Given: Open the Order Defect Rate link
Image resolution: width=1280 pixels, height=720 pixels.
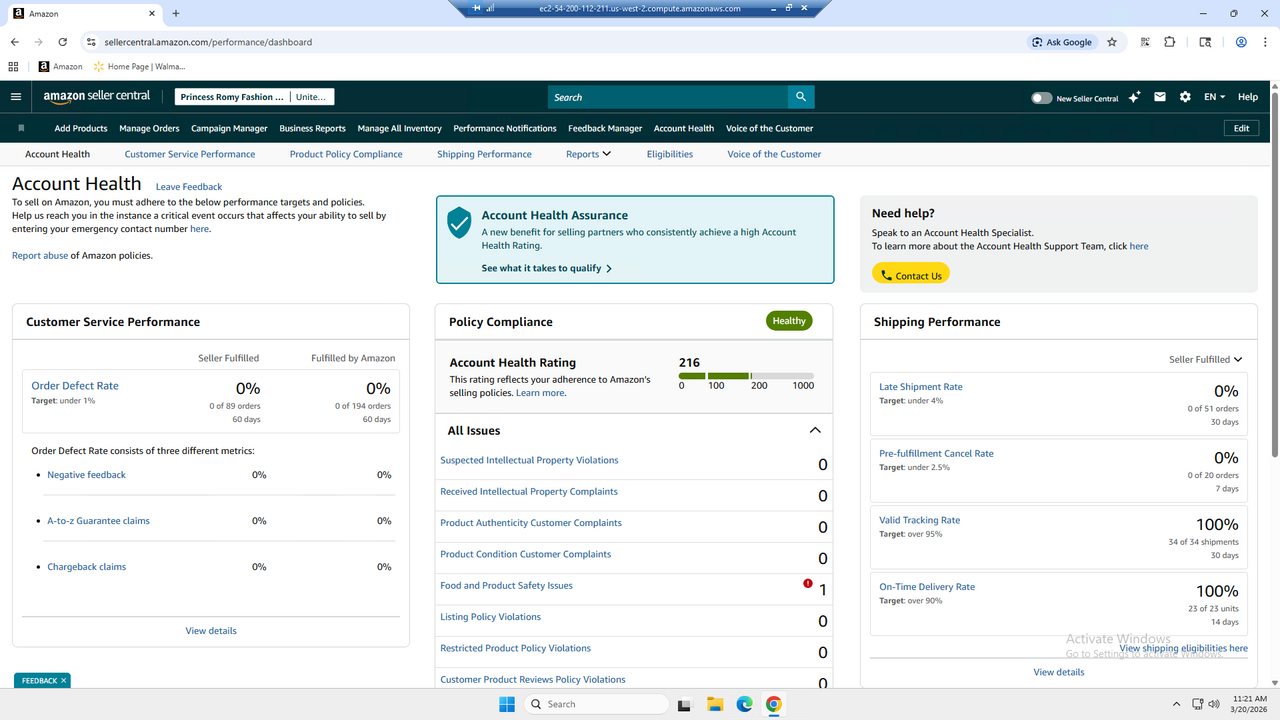Looking at the screenshot, I should click(x=75, y=386).
